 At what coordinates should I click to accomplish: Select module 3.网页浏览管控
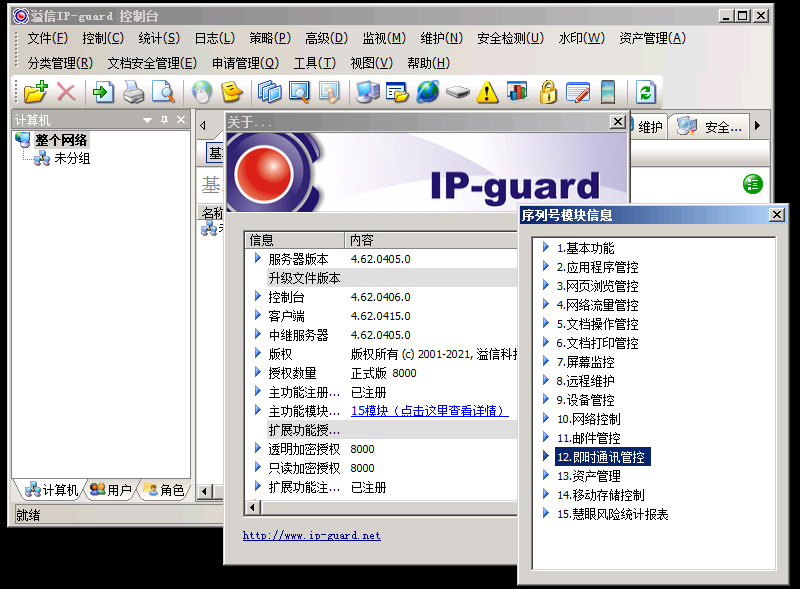pyautogui.click(x=597, y=286)
